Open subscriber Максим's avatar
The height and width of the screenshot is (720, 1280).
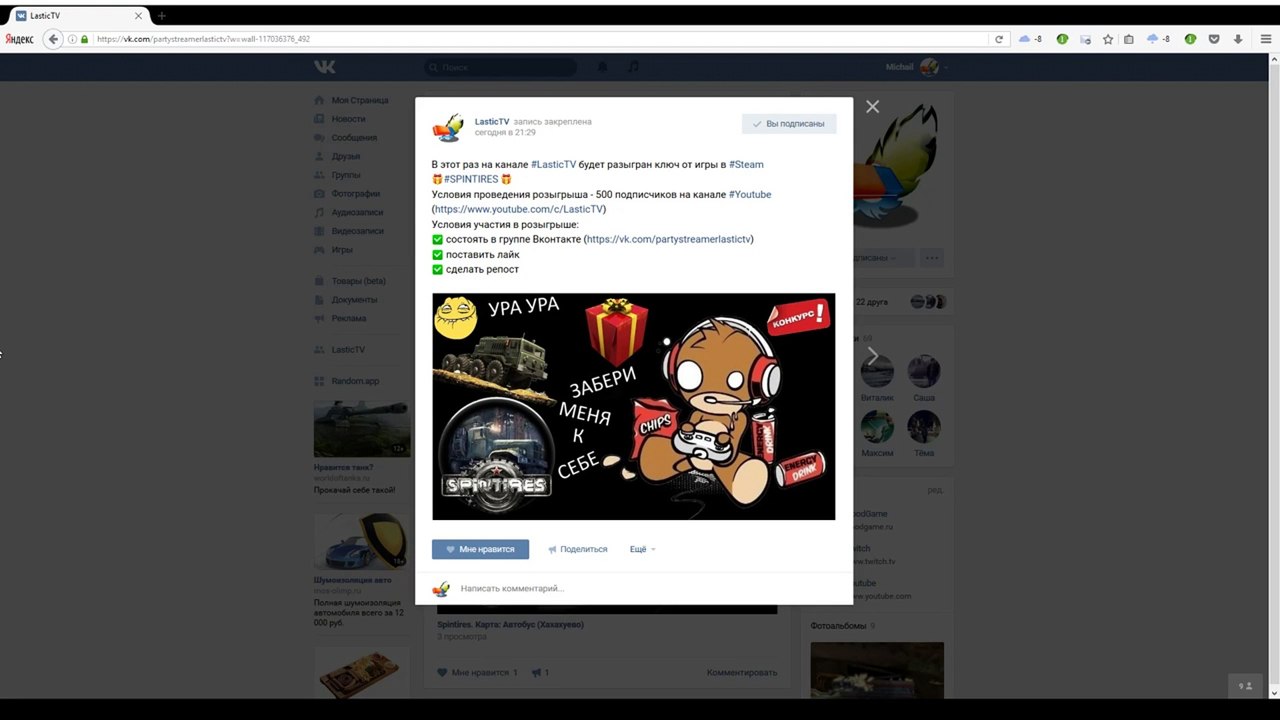pyautogui.click(x=877, y=427)
